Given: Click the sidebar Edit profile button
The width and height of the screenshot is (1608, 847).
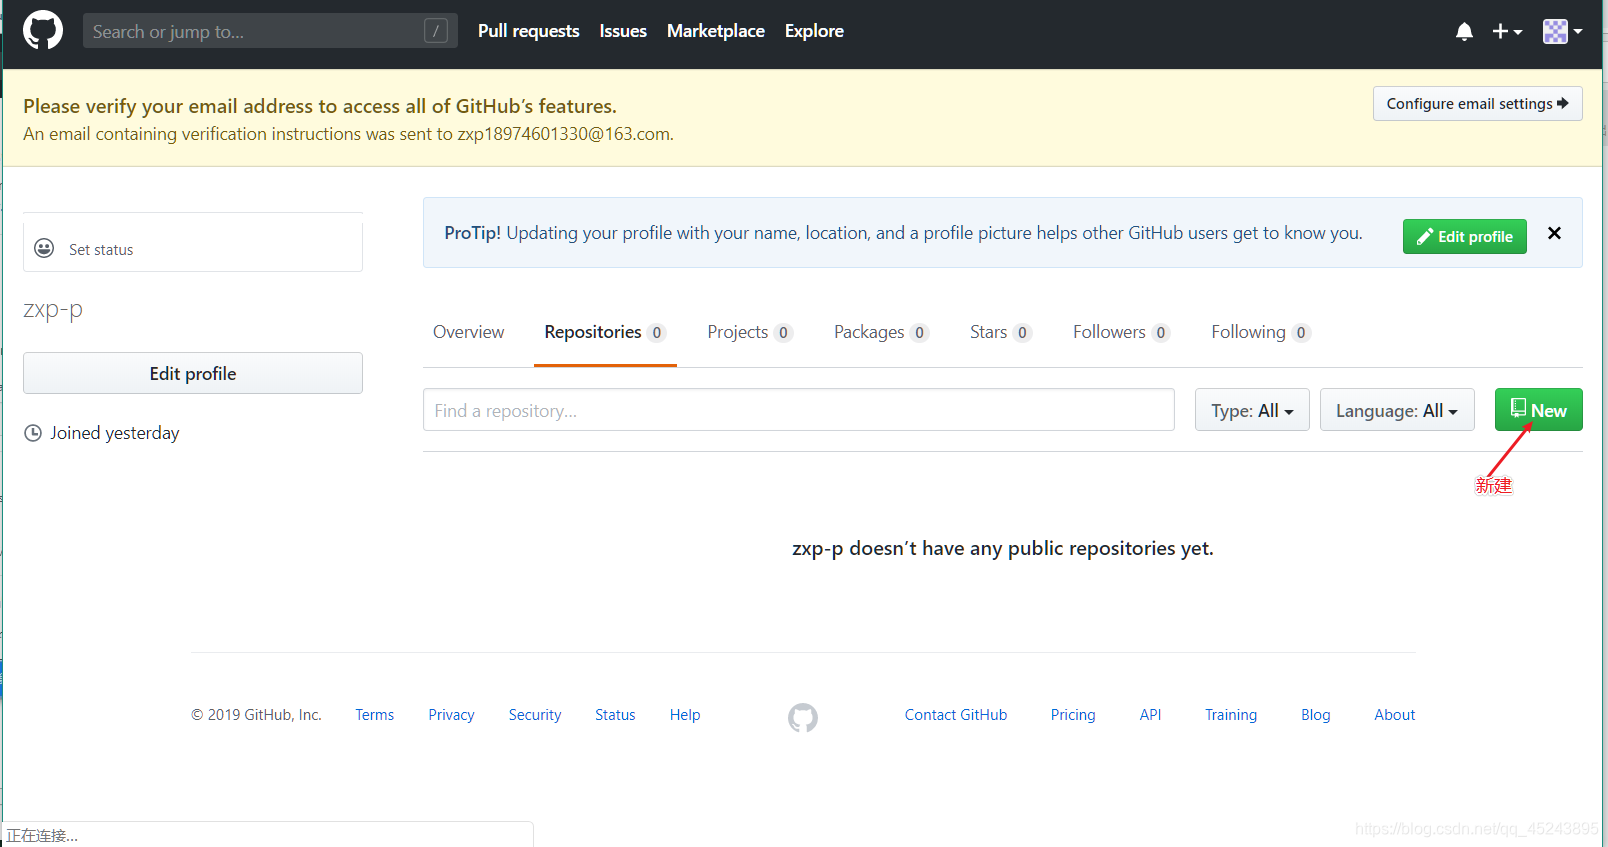Looking at the screenshot, I should (193, 373).
